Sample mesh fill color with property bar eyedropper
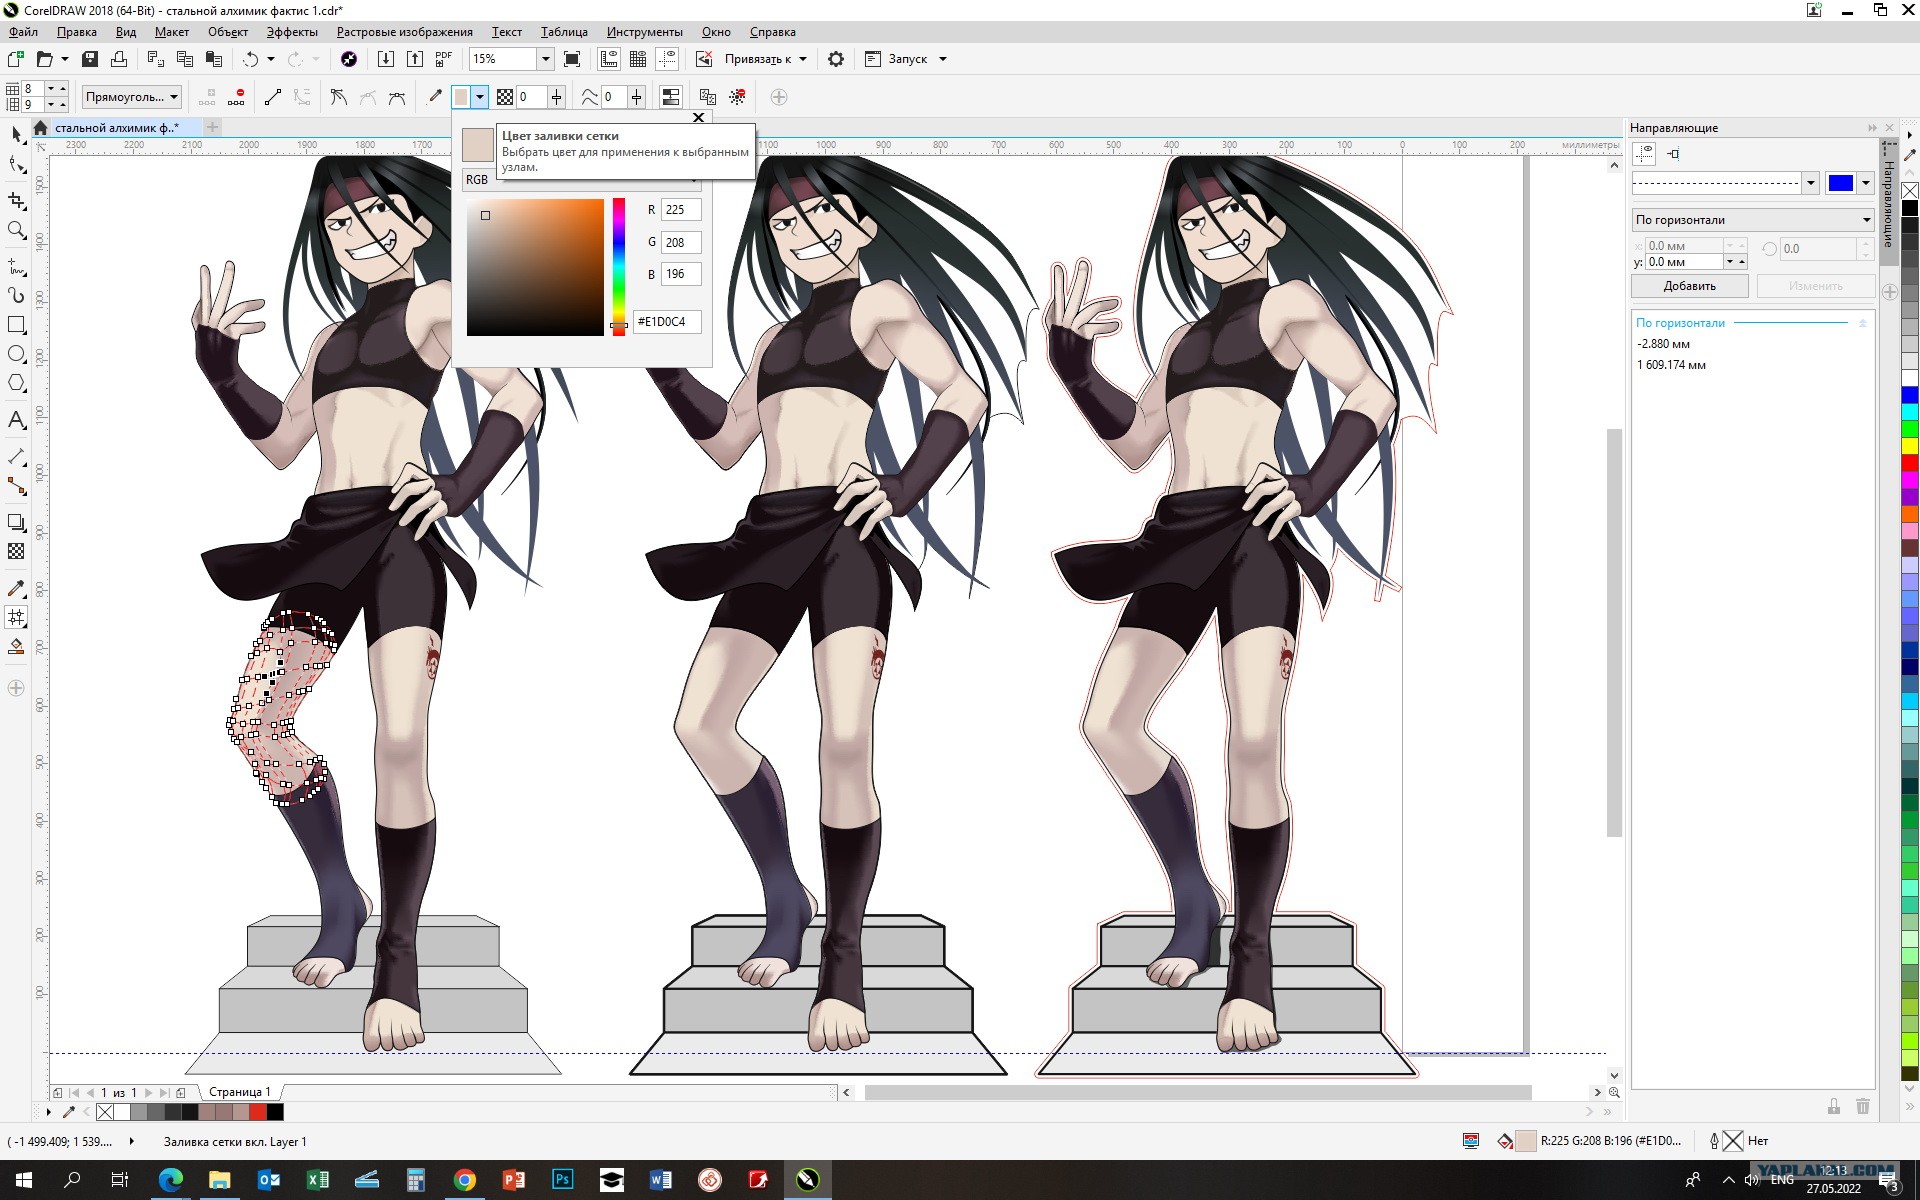Screen dimensions: 1920x1200 point(435,97)
